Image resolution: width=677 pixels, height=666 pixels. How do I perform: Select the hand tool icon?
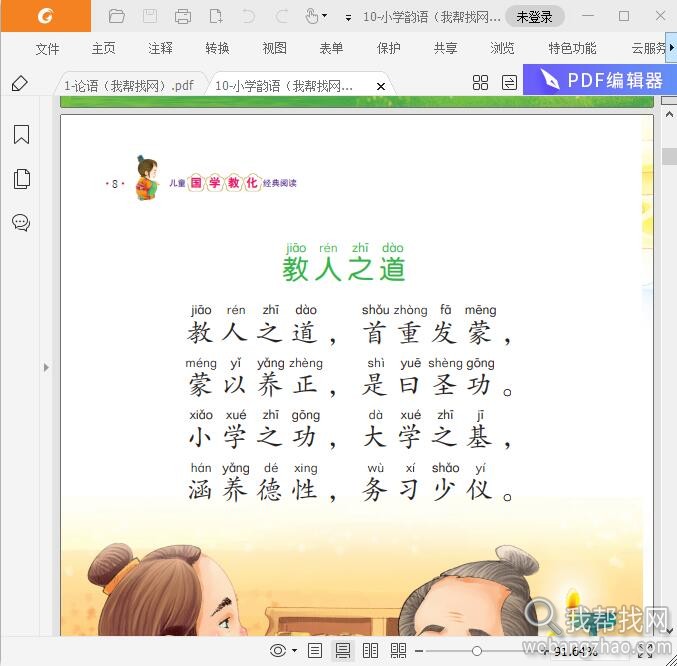coord(311,16)
